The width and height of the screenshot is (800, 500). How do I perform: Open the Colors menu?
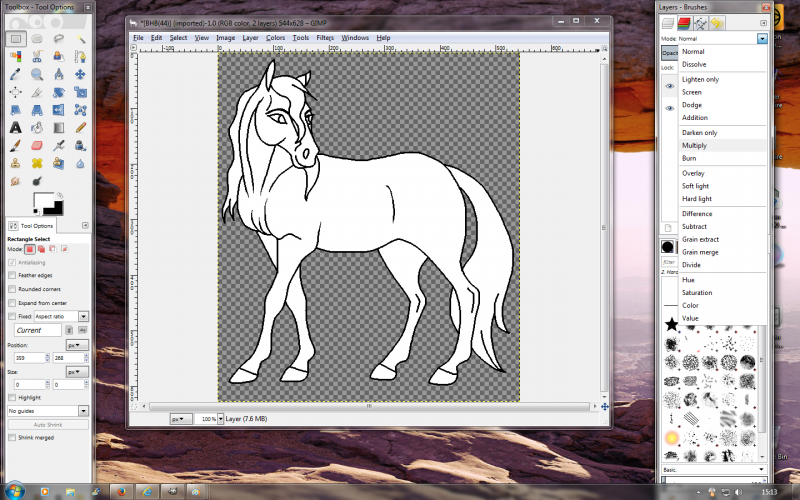tap(275, 38)
